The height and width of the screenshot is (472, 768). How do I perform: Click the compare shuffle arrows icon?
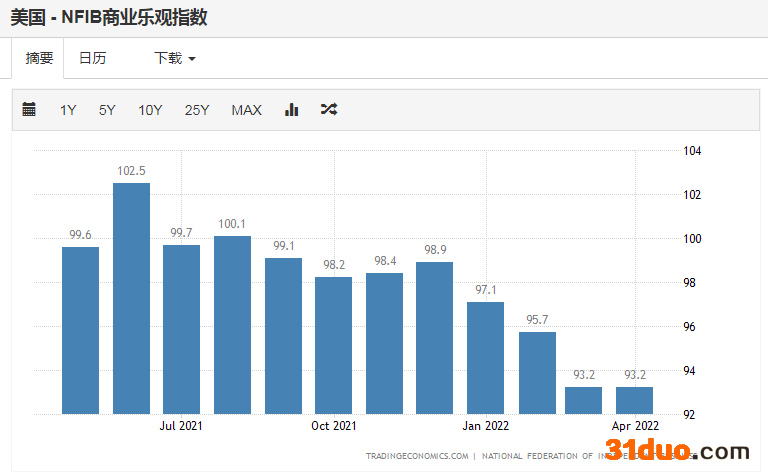[329, 109]
